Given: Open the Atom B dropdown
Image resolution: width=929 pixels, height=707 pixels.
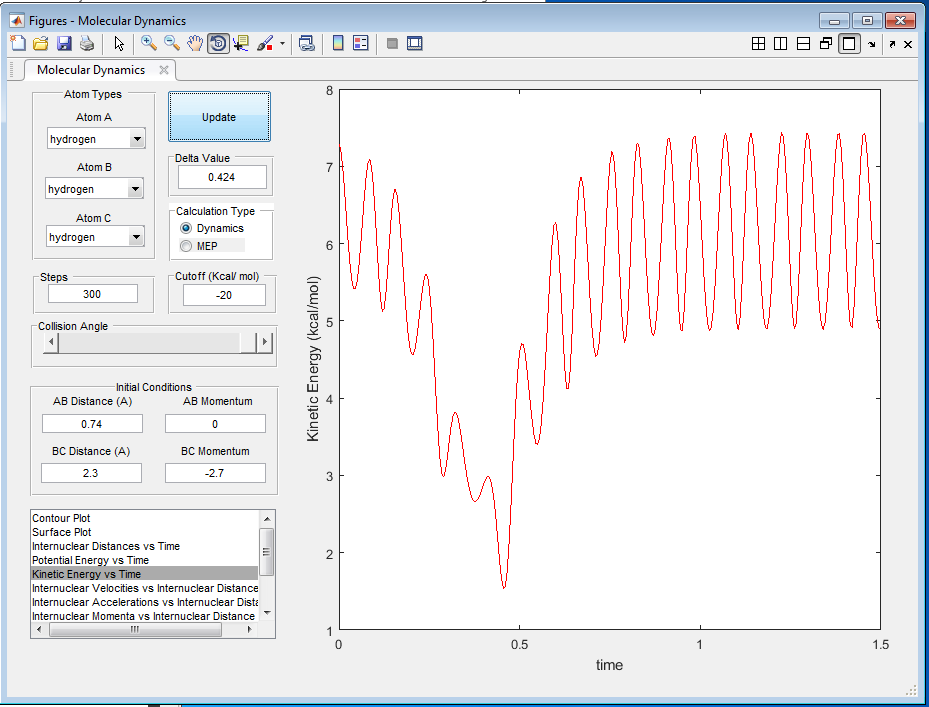Looking at the screenshot, I should click(134, 189).
